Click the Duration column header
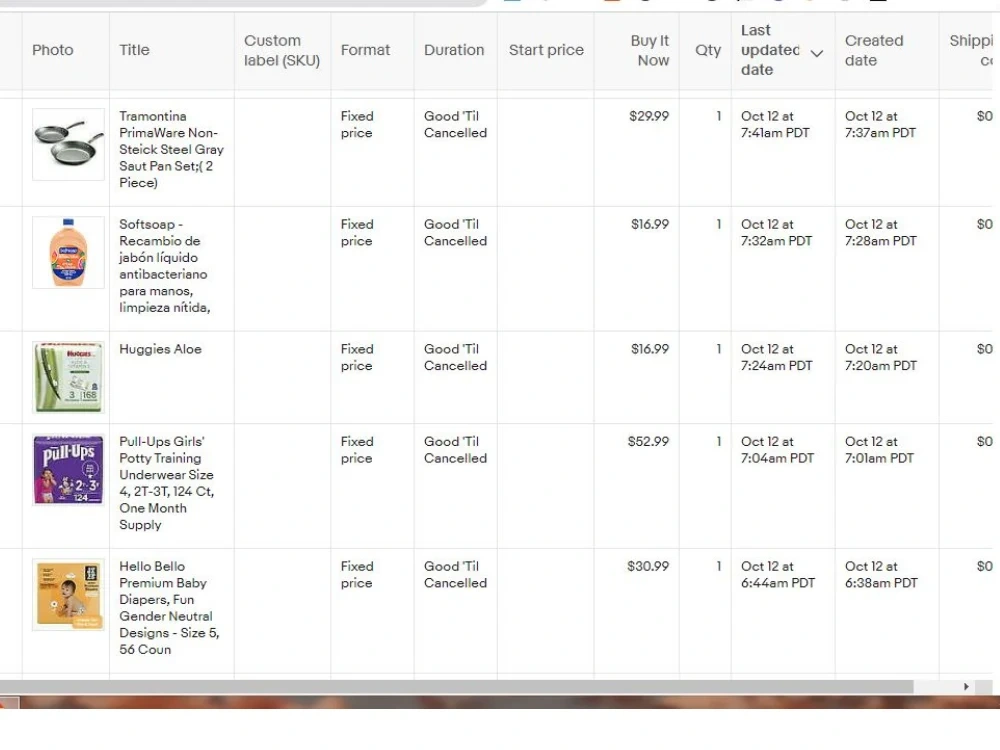Image resolution: width=1000 pixels, height=750 pixels. (454, 50)
